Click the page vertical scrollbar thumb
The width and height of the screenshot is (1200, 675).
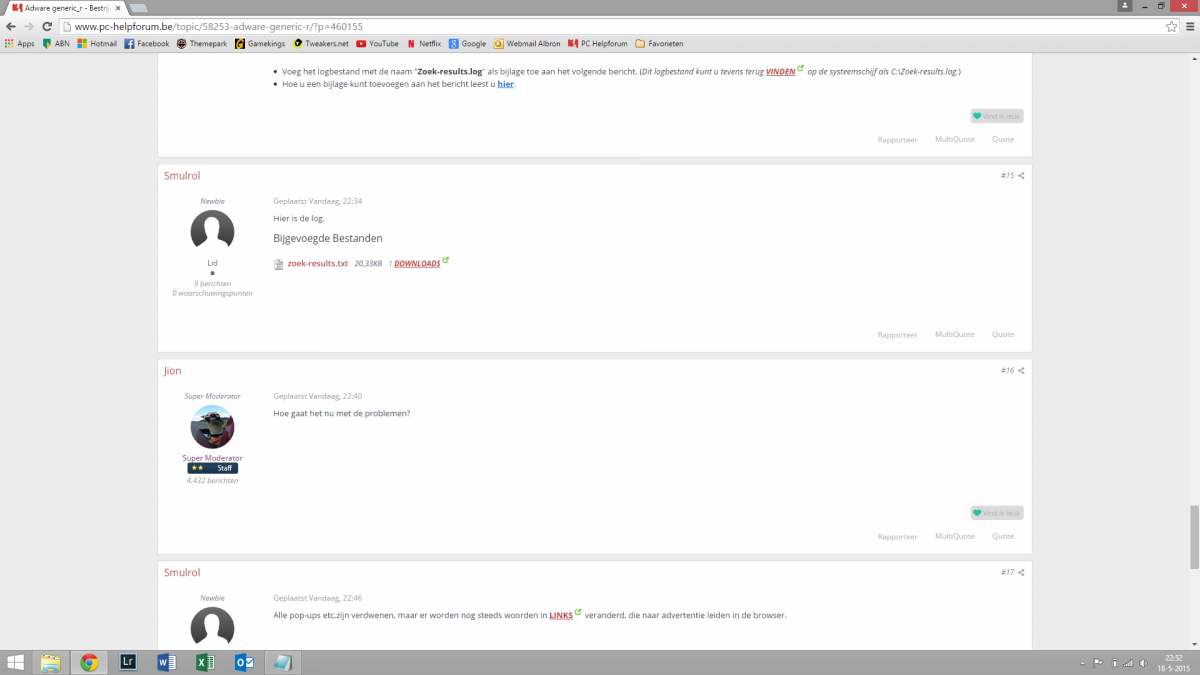pos(1194,537)
